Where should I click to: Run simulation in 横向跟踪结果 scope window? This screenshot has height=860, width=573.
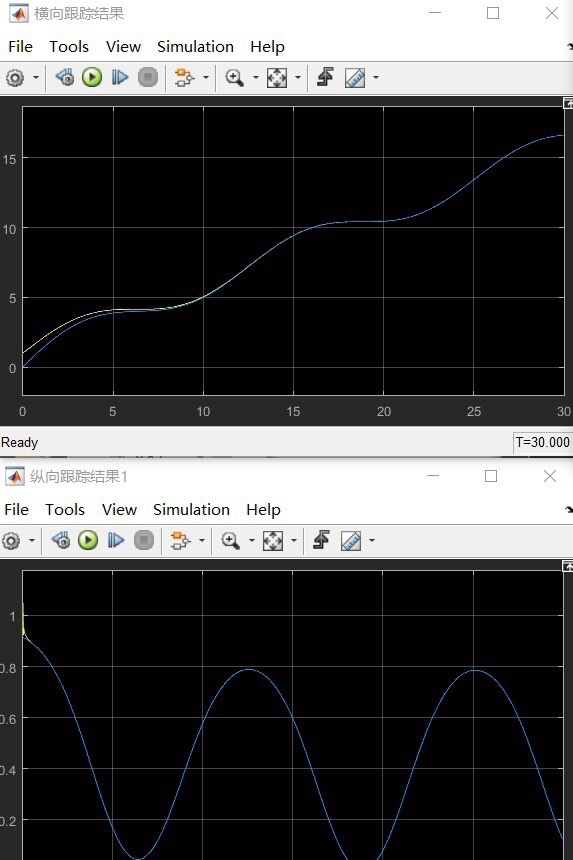coord(92,77)
